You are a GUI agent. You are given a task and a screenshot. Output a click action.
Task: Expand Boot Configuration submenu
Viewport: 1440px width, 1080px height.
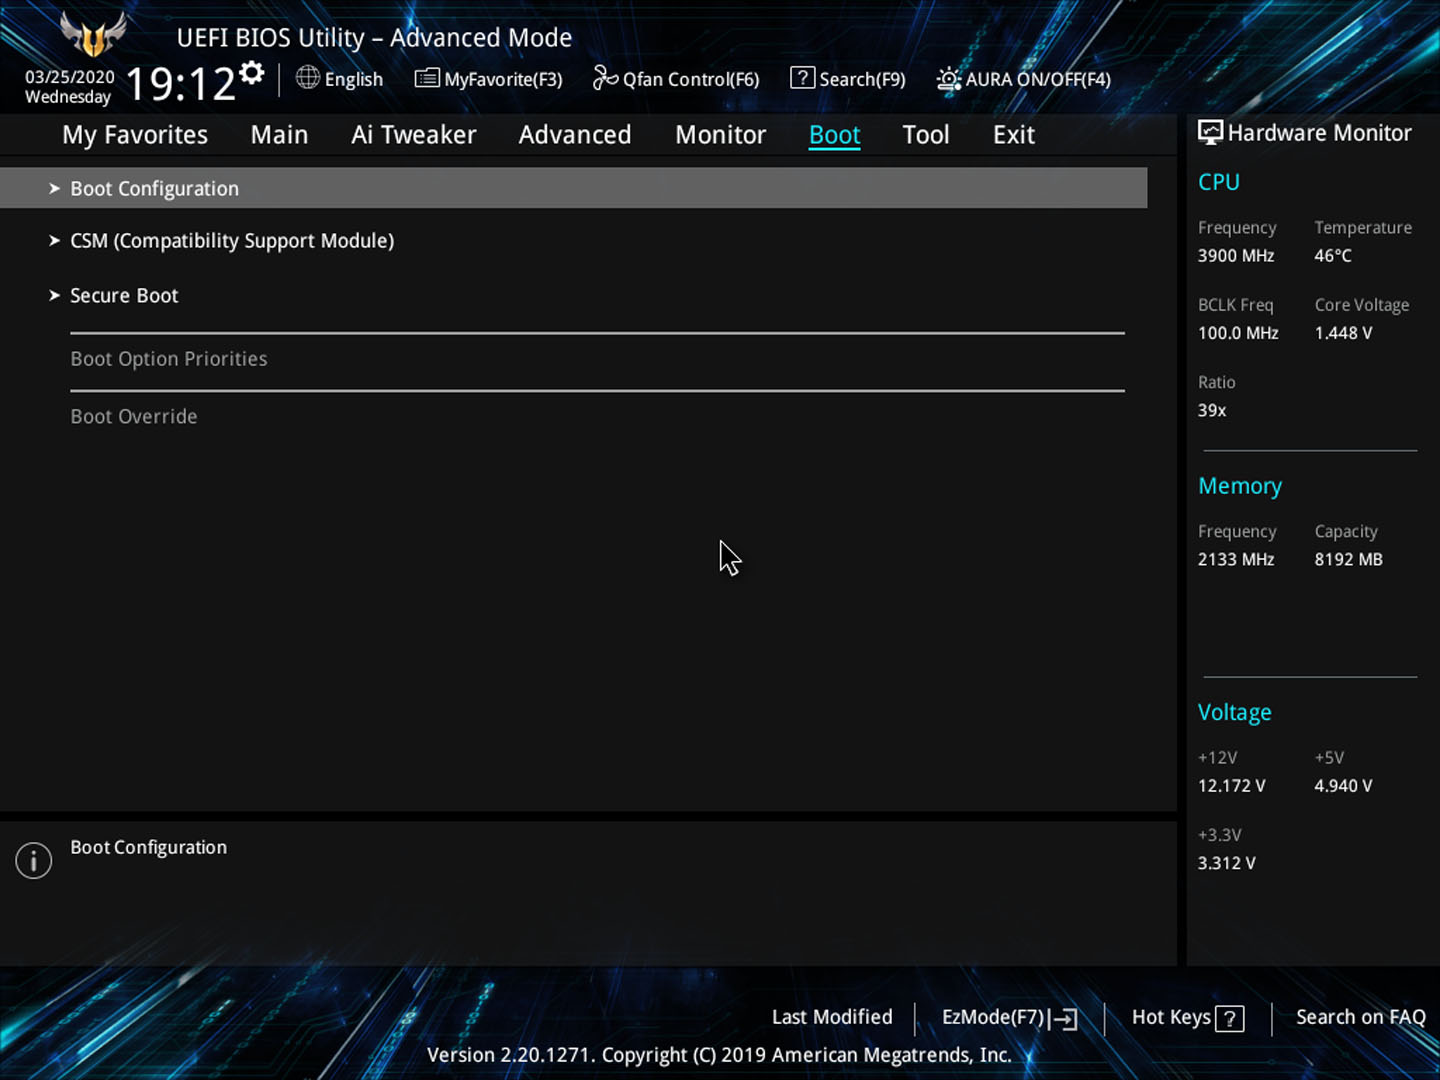click(x=154, y=188)
